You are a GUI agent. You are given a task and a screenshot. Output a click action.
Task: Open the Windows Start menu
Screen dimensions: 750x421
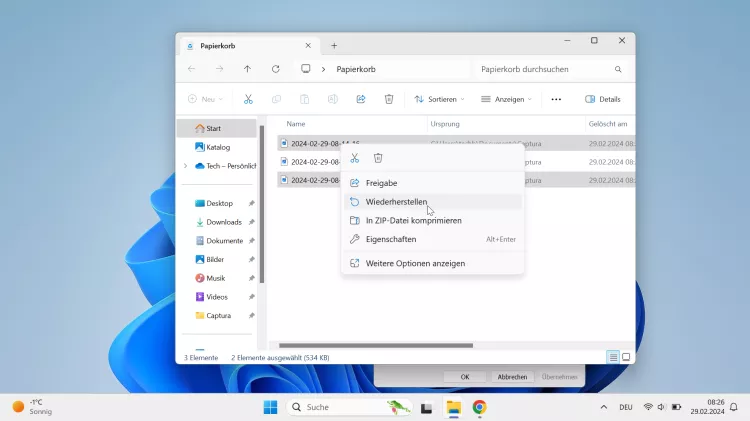(270, 407)
